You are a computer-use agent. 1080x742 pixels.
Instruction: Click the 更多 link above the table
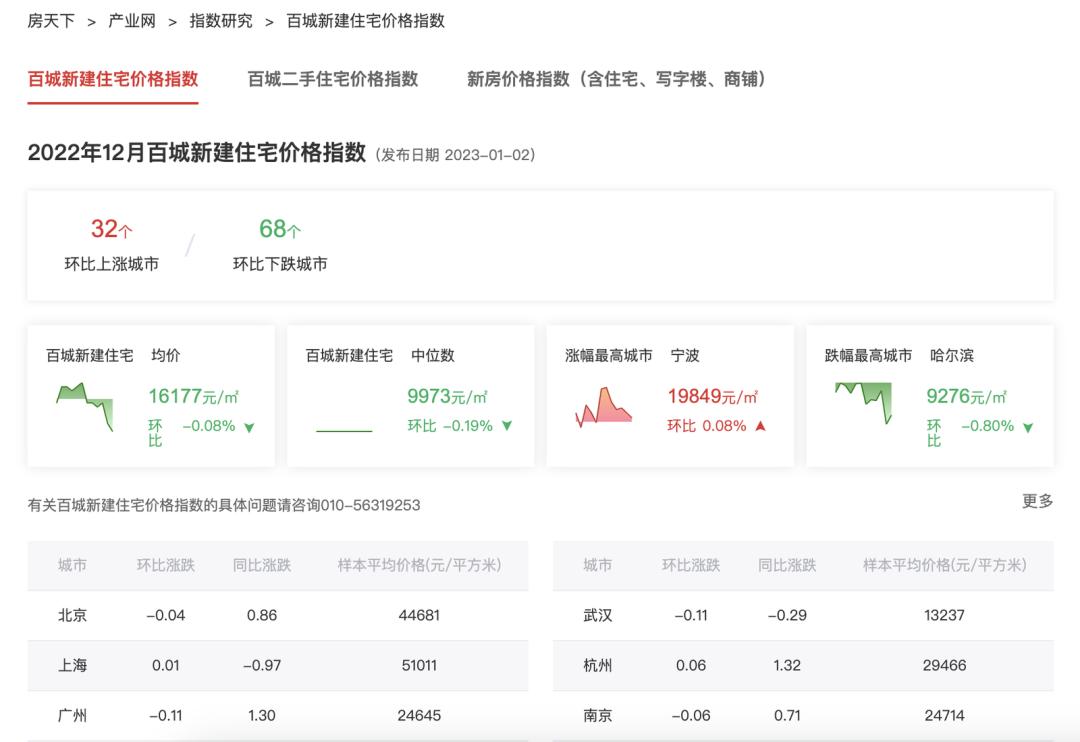(x=1038, y=500)
